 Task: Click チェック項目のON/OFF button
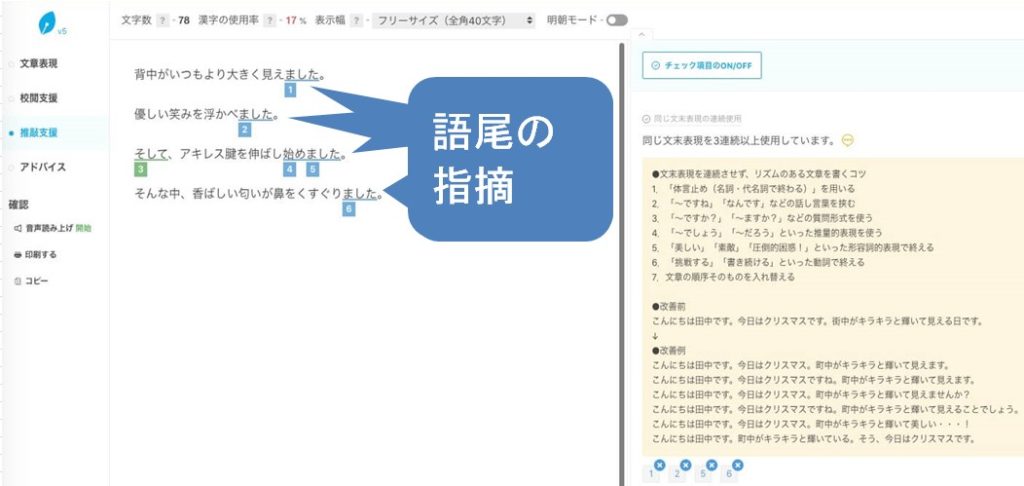701,66
